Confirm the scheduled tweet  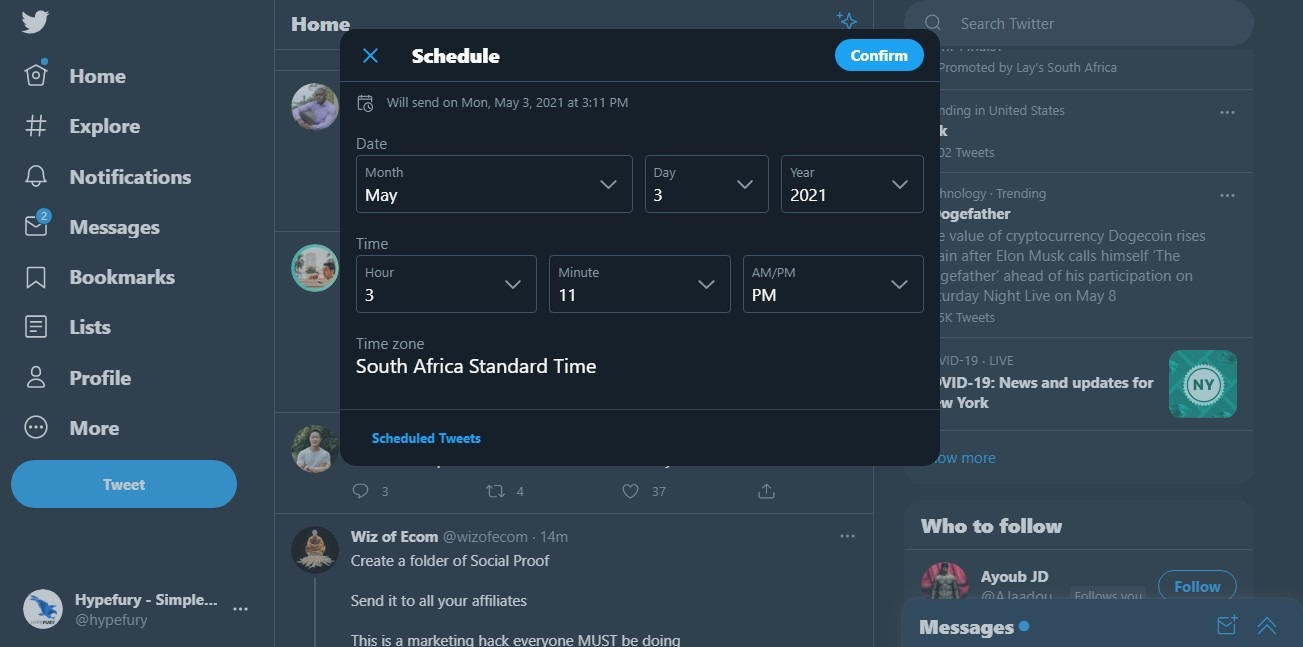click(x=878, y=55)
